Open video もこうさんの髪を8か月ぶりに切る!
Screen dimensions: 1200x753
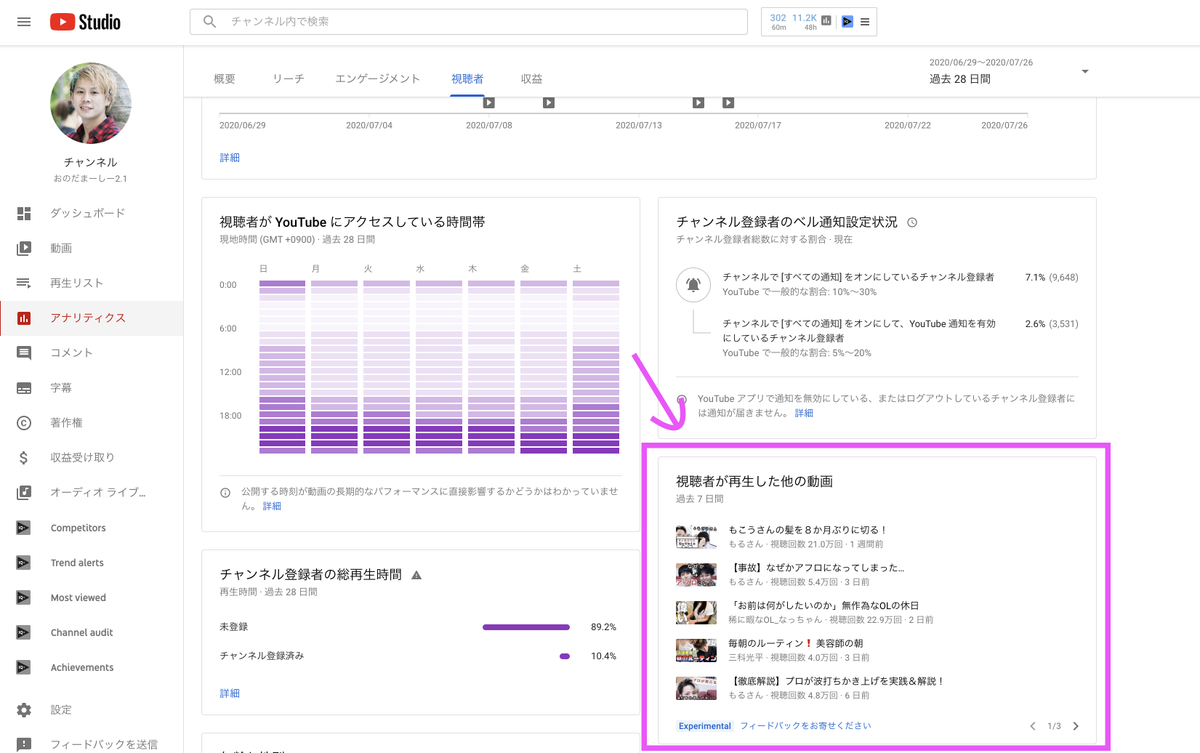click(x=808, y=530)
